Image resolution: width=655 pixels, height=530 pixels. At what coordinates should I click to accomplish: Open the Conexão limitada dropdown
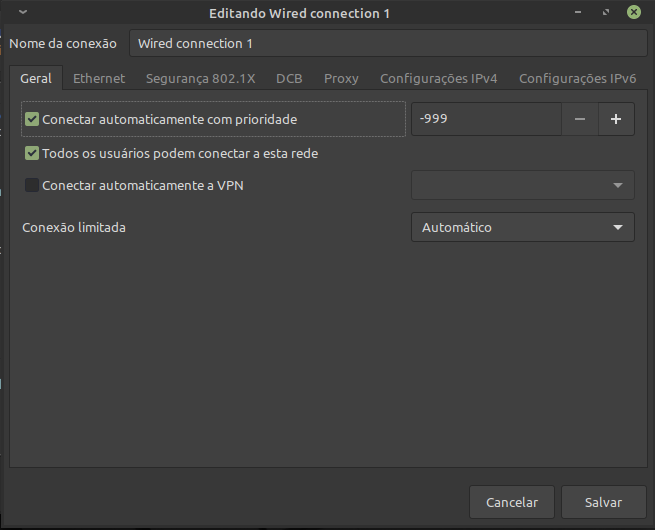pos(522,227)
